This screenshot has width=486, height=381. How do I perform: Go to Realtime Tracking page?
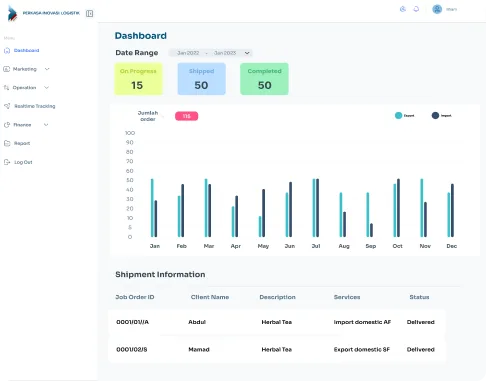coord(35,106)
